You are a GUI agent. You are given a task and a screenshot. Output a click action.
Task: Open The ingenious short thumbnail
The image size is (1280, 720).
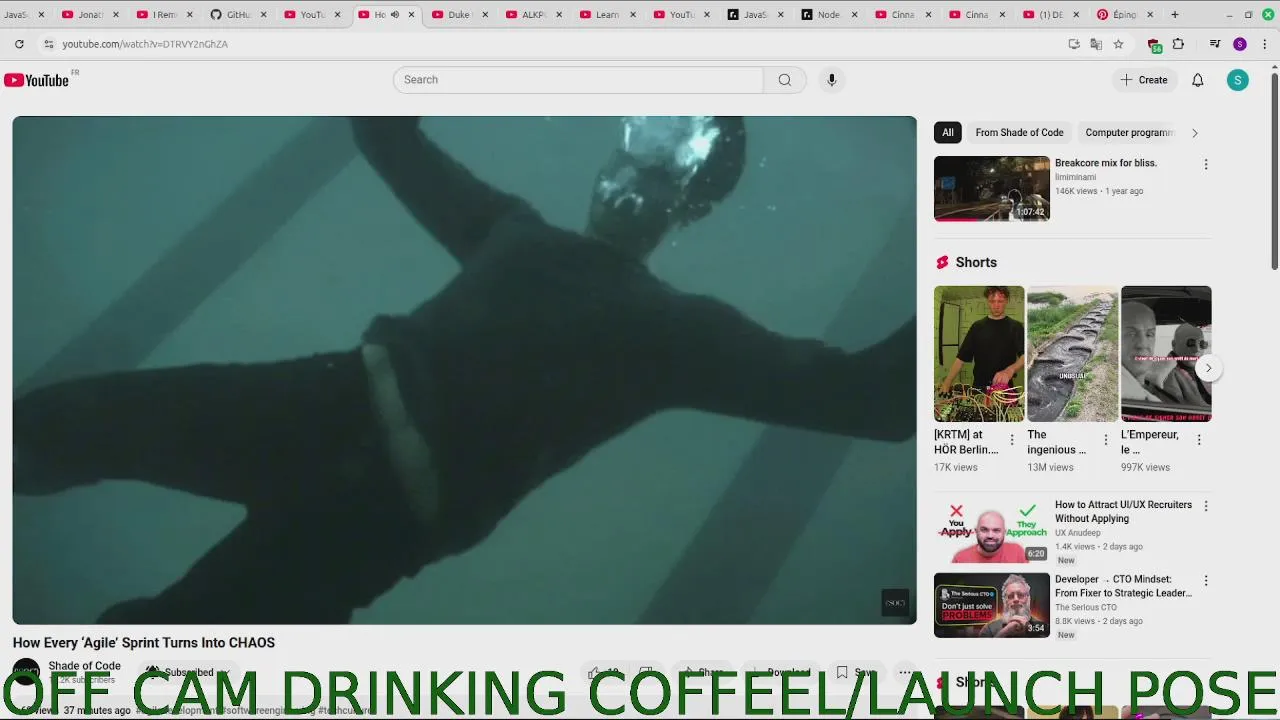coord(1072,354)
